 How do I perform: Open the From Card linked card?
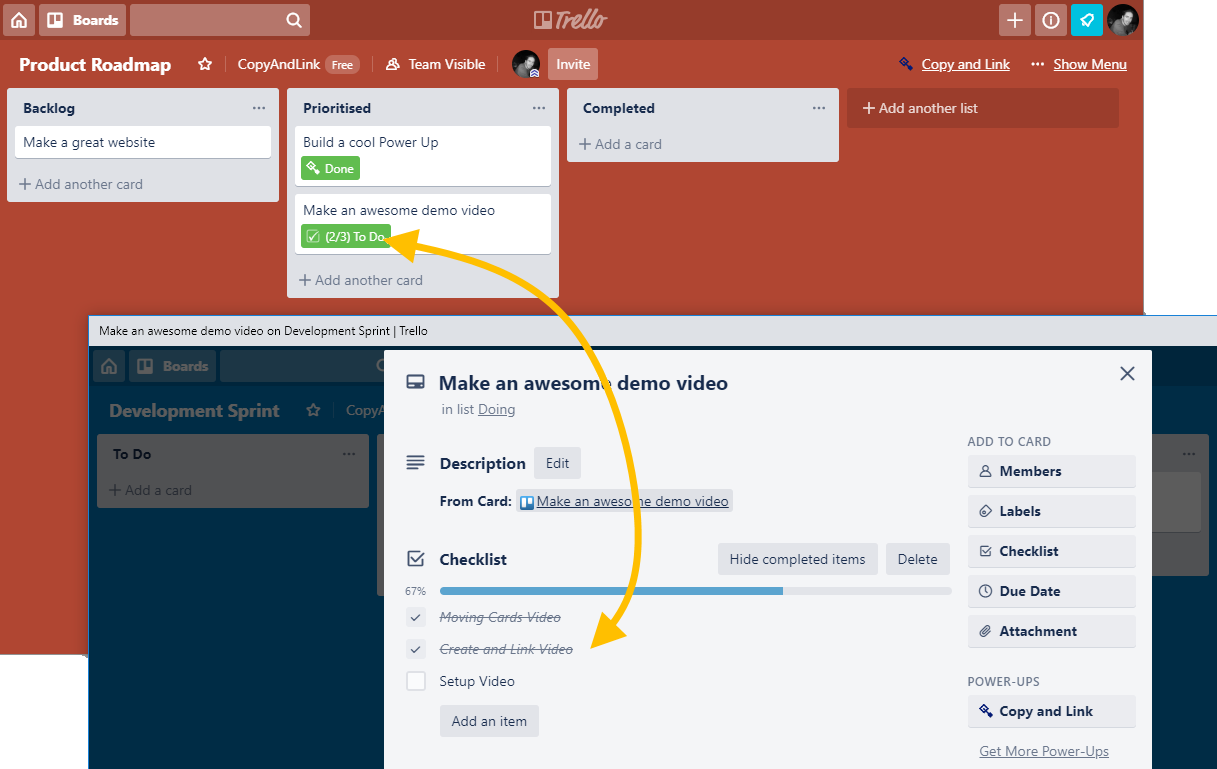point(625,501)
